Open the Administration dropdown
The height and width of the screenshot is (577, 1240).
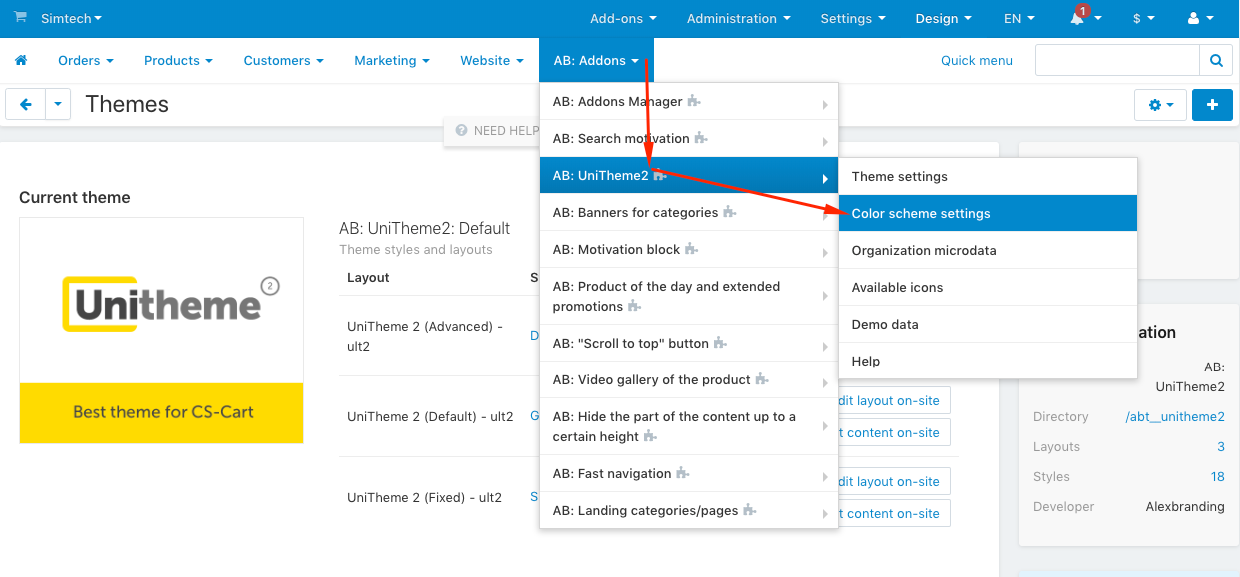[x=739, y=18]
